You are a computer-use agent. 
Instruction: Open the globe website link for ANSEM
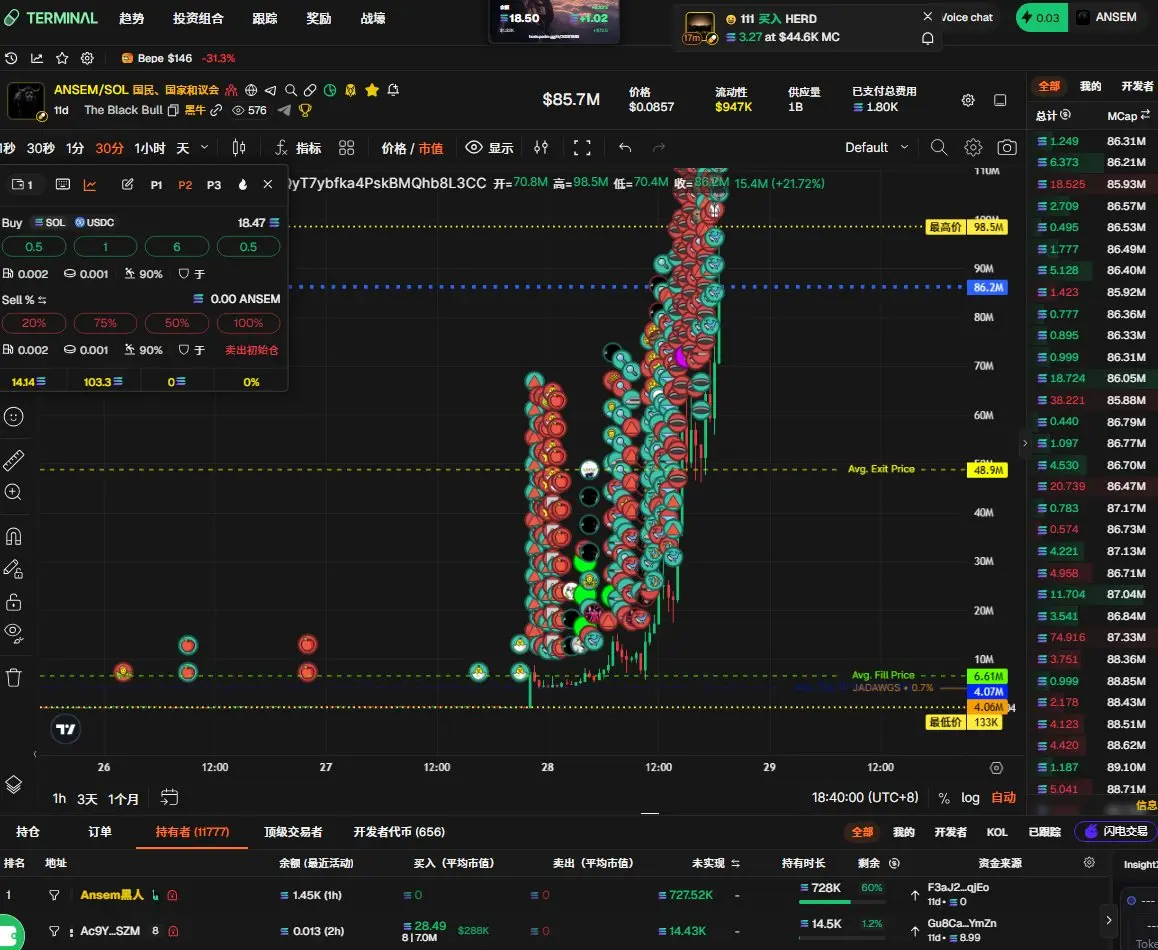(x=251, y=90)
